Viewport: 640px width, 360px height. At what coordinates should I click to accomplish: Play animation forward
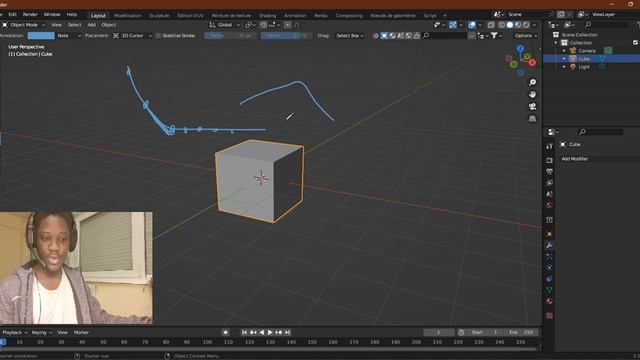[x=270, y=333]
